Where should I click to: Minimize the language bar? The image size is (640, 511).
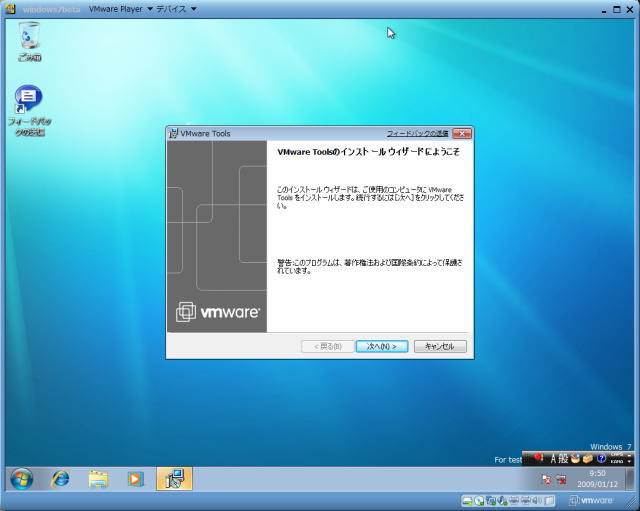(x=629, y=455)
